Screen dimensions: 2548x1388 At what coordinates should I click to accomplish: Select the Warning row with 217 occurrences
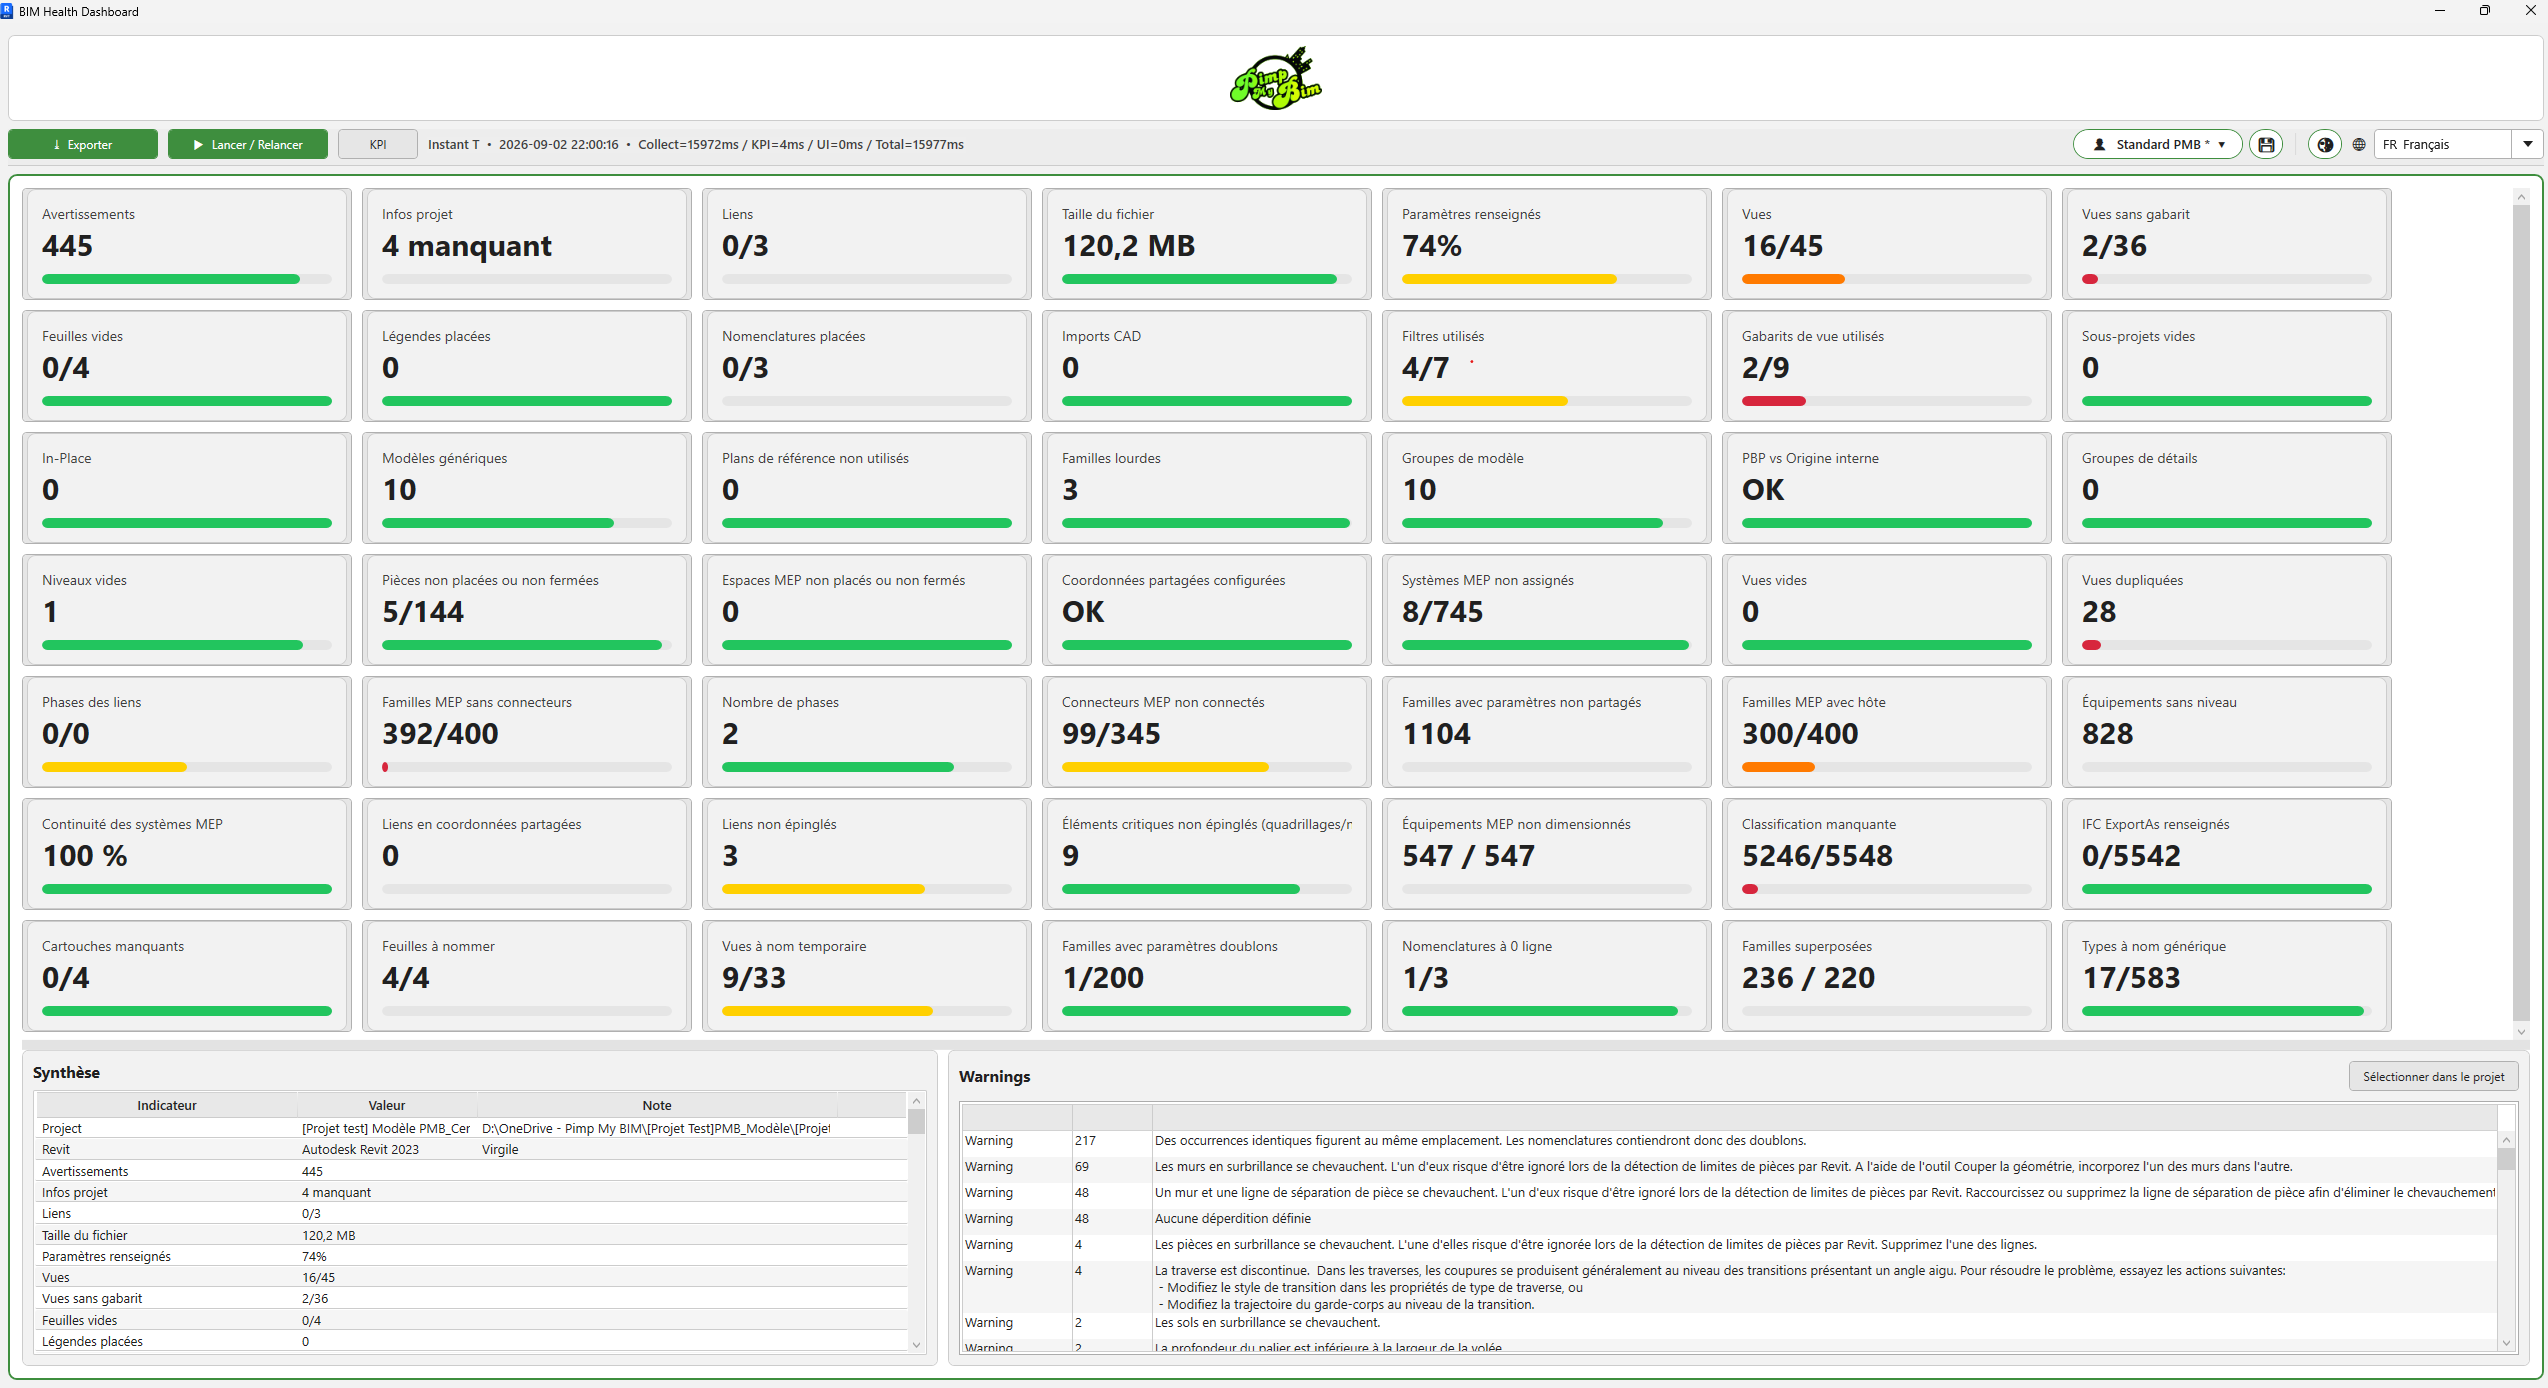tap(1728, 1141)
